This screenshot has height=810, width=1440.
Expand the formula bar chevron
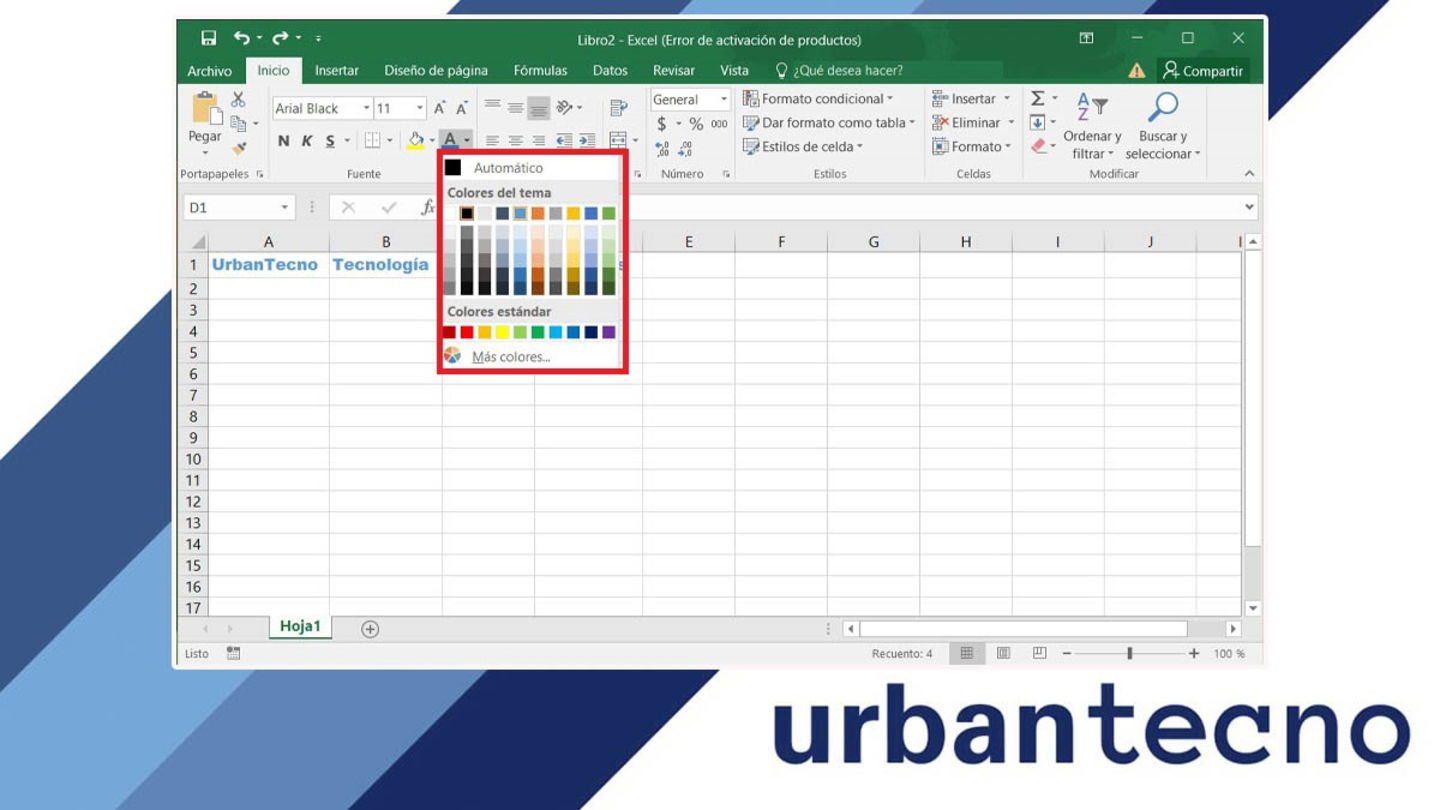pyautogui.click(x=1249, y=207)
